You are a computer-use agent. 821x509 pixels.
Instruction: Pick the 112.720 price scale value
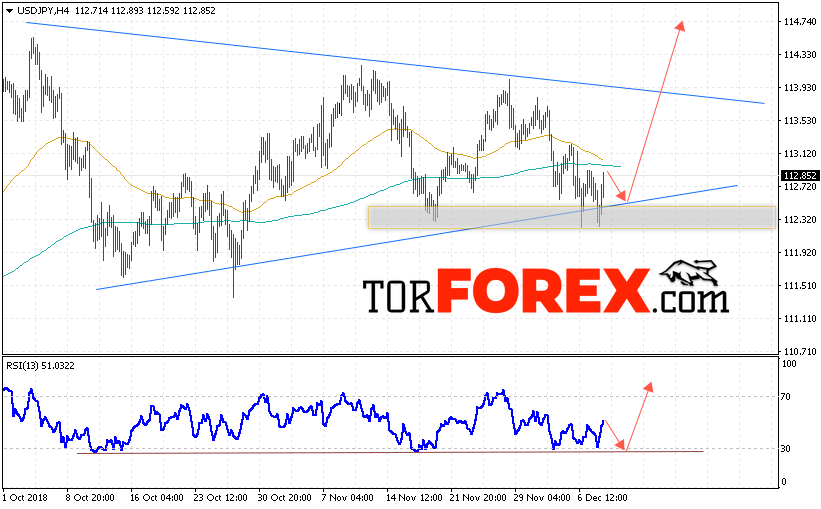(800, 186)
